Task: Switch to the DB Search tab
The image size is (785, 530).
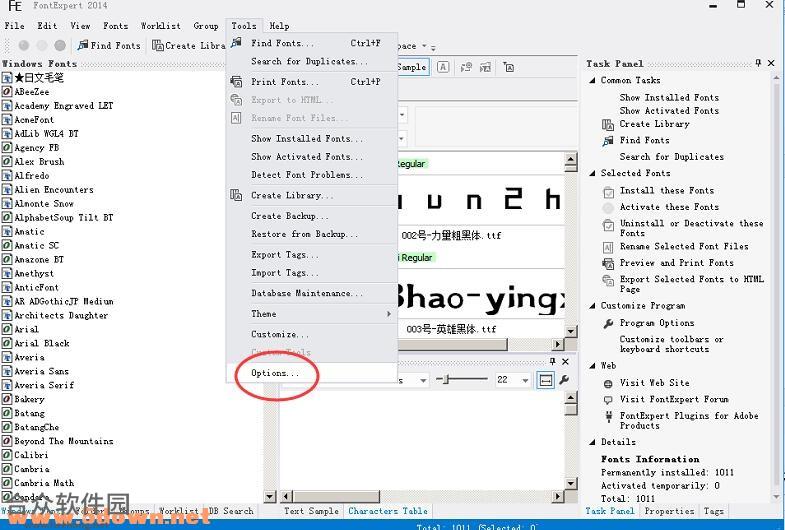Action: (231, 511)
